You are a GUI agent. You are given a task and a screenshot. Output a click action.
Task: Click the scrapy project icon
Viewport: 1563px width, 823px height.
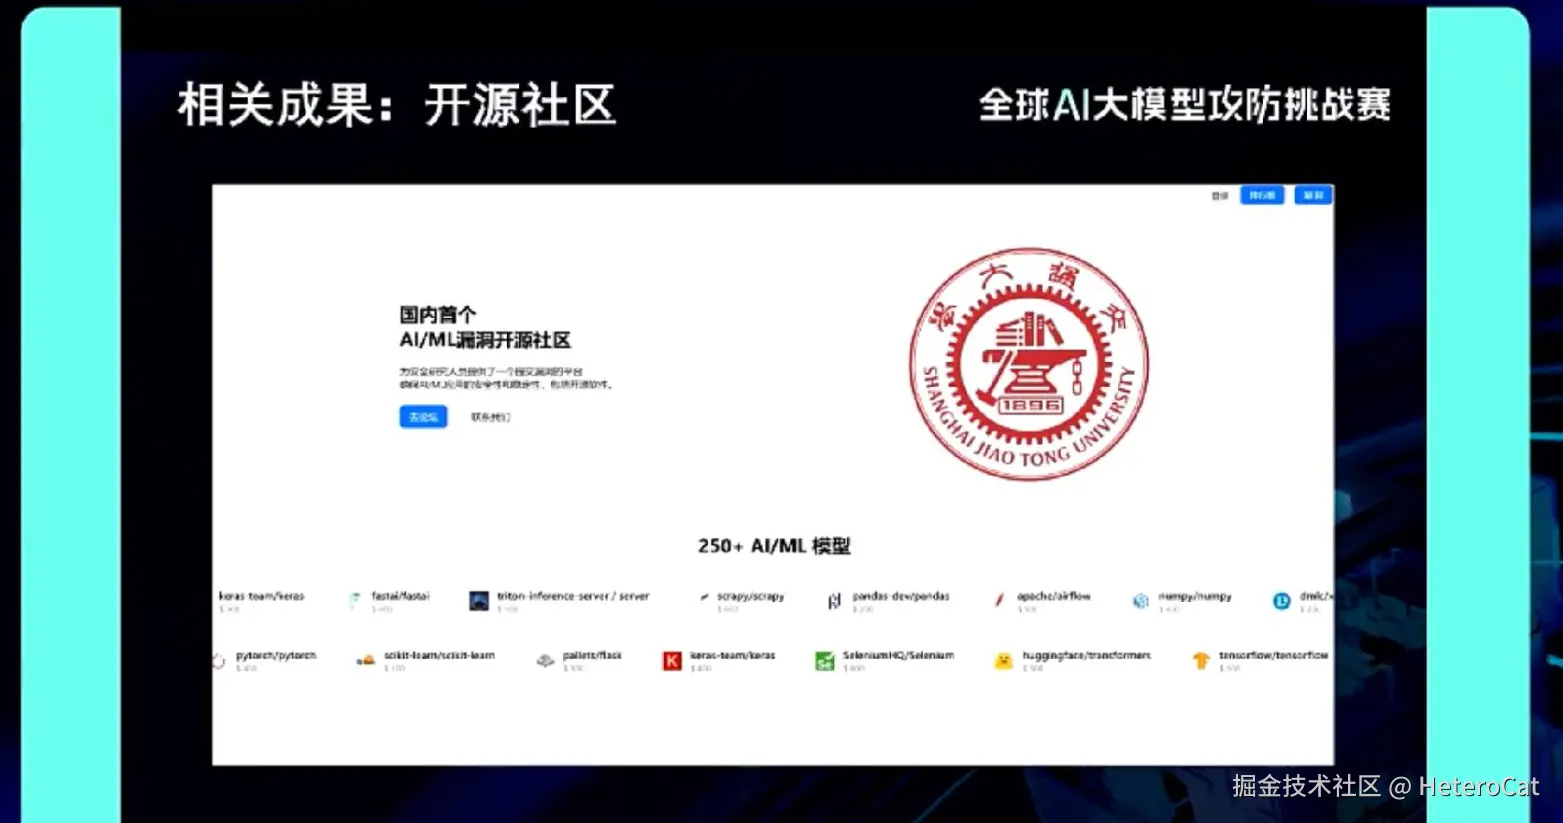coord(704,599)
